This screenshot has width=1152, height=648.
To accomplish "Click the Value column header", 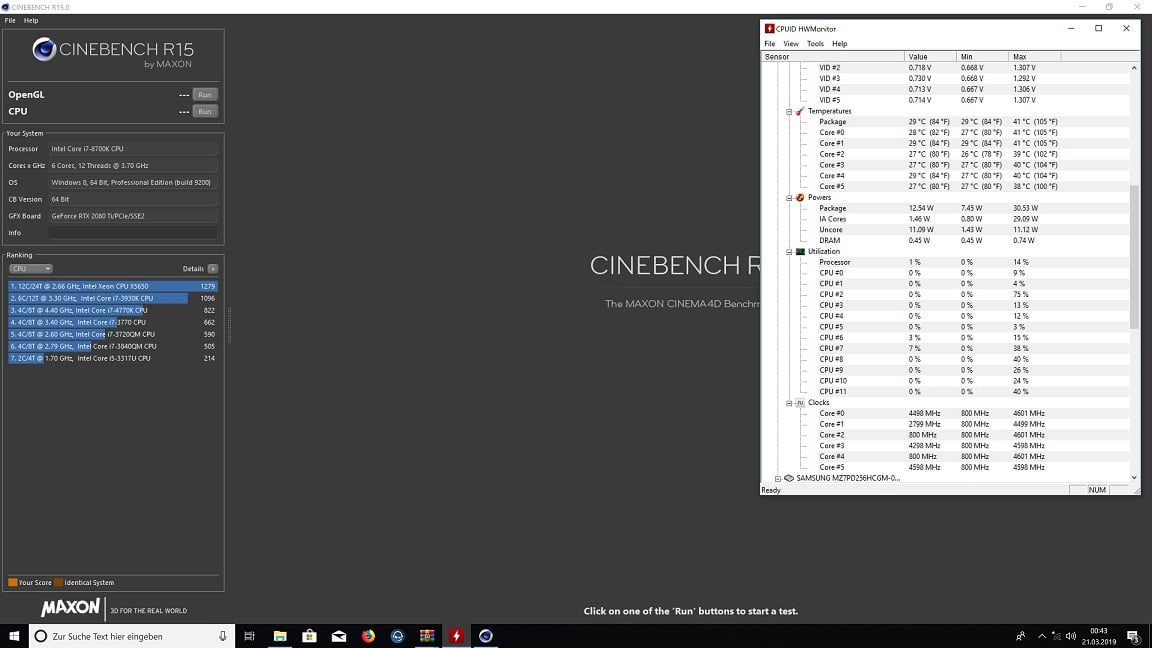I will 930,57.
